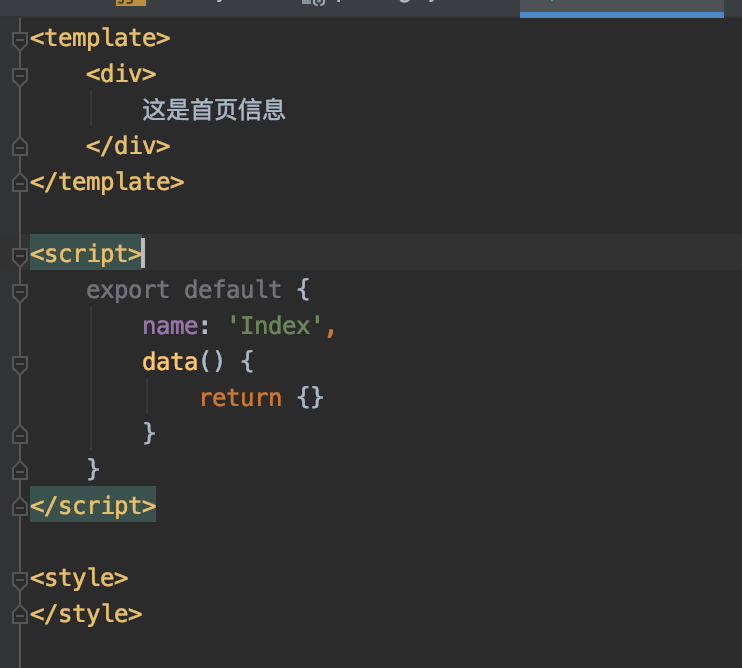Click the highlighted <script> opening tag

(x=86, y=254)
